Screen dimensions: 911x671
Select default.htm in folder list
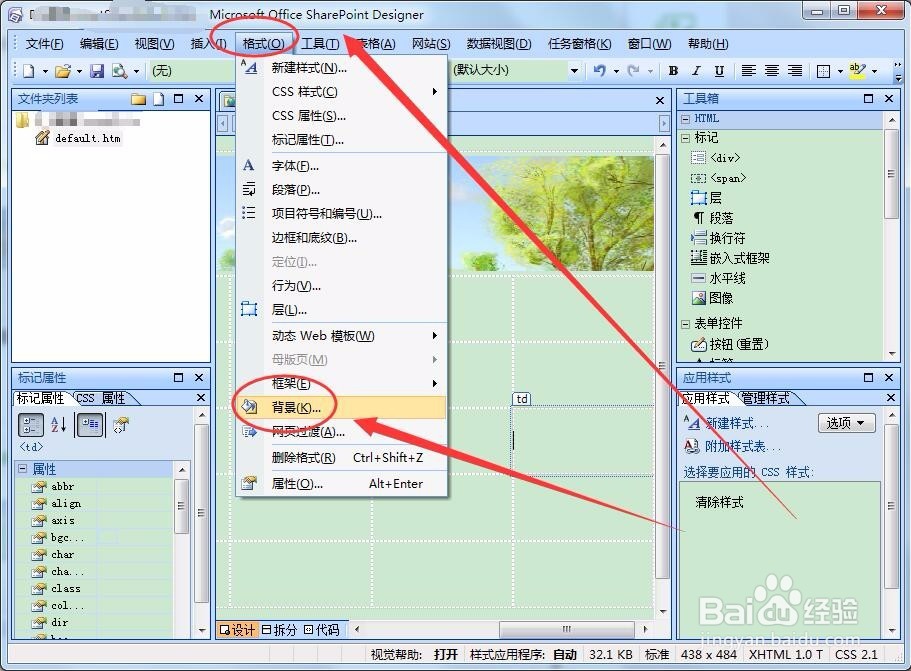[x=87, y=138]
